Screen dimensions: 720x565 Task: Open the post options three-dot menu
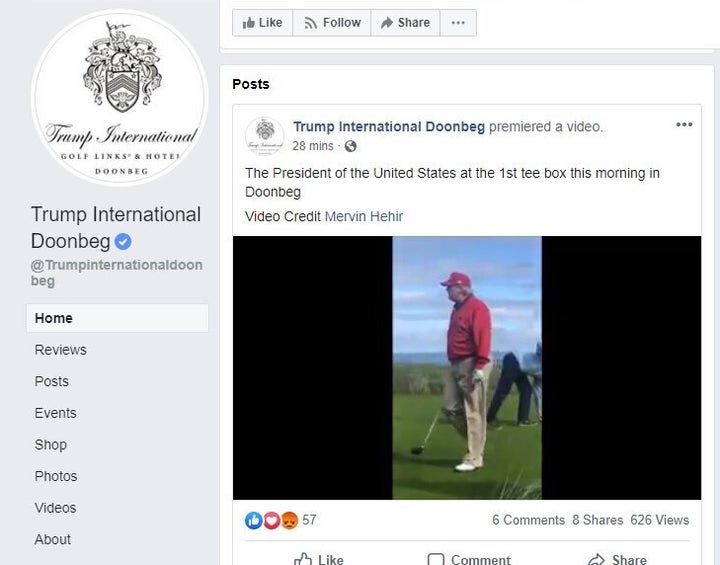[x=684, y=125]
